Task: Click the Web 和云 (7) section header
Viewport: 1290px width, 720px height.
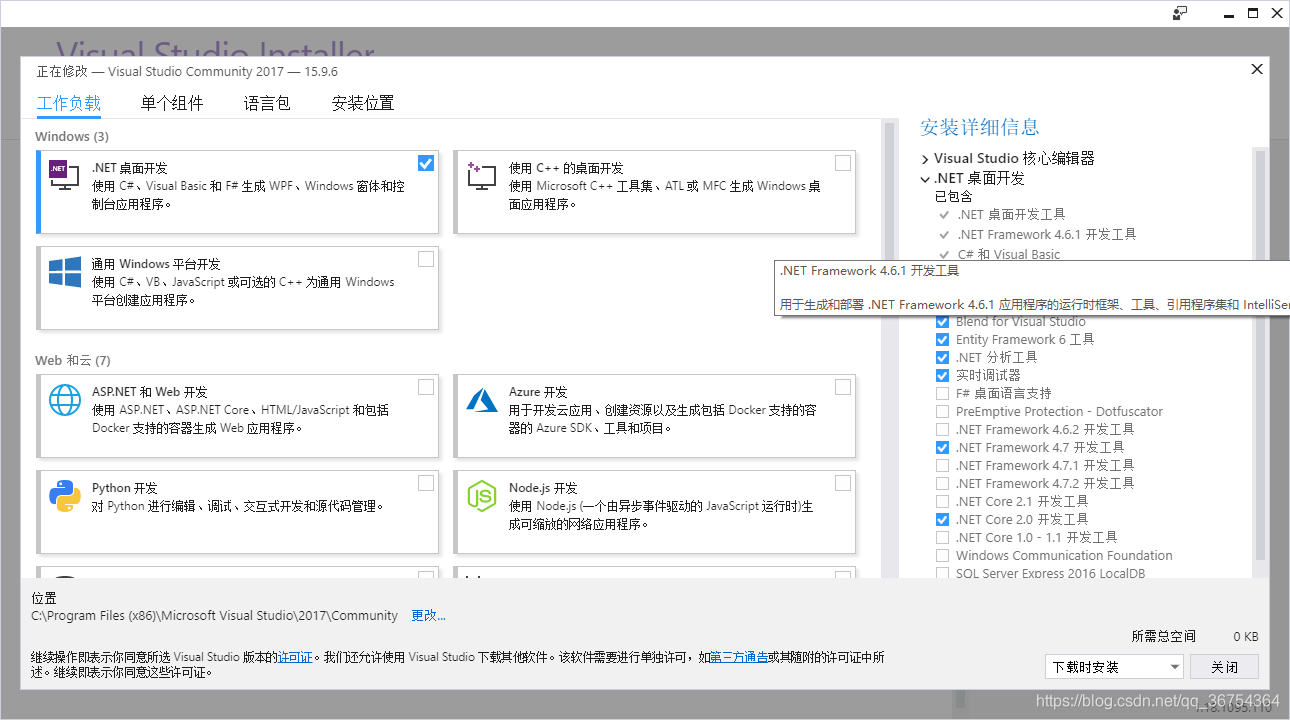Action: (x=73, y=360)
